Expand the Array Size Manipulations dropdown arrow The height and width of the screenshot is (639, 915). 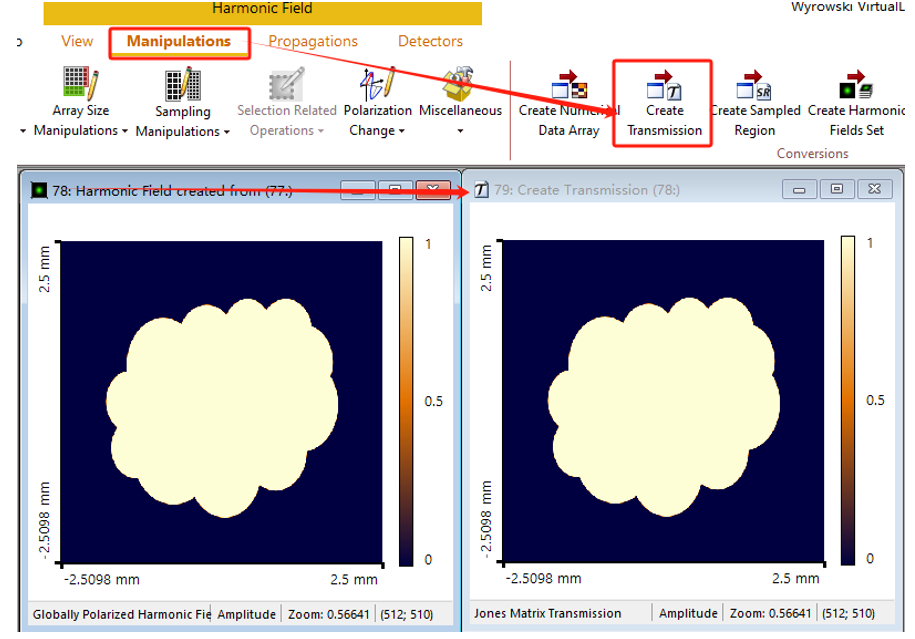click(125, 131)
